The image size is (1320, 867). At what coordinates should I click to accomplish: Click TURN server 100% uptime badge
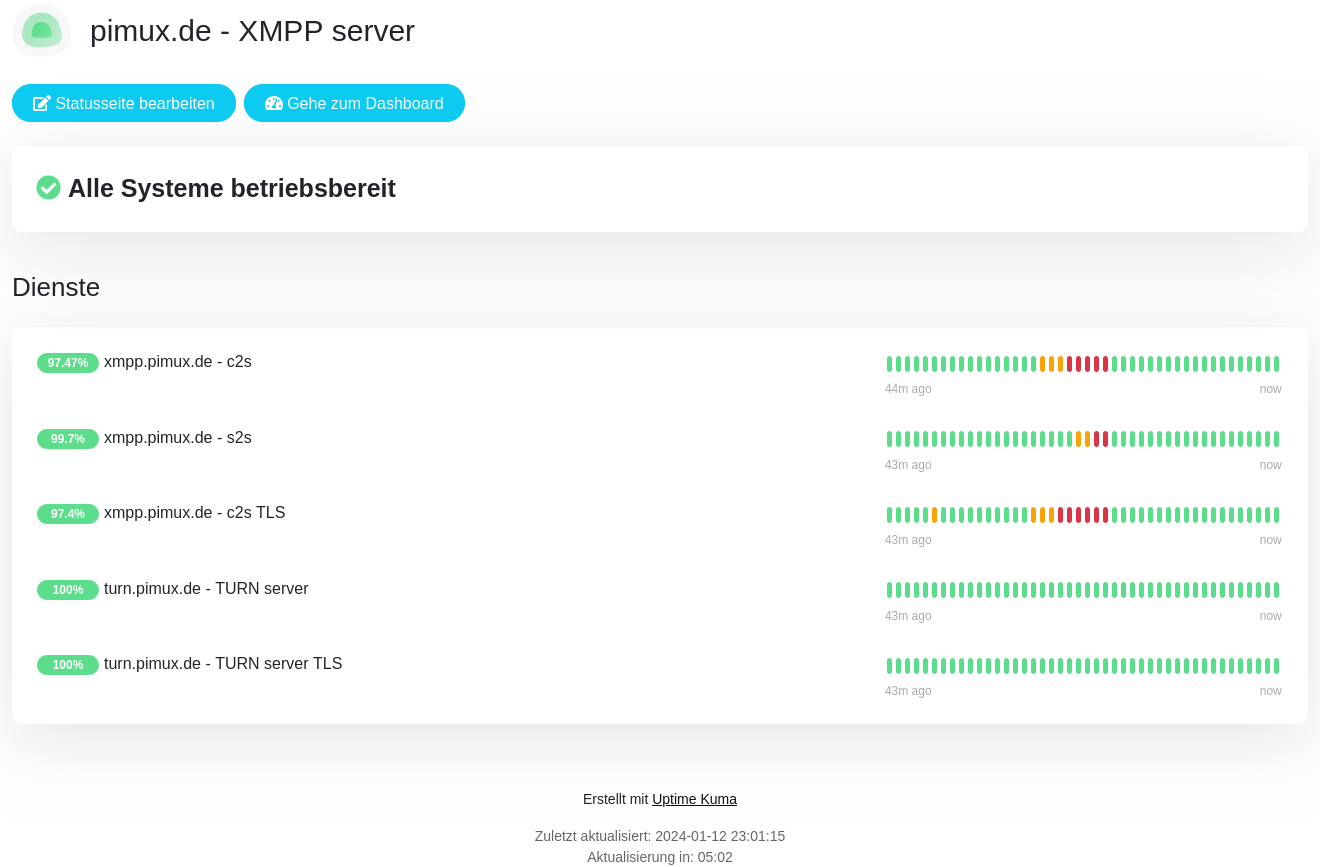coord(68,590)
